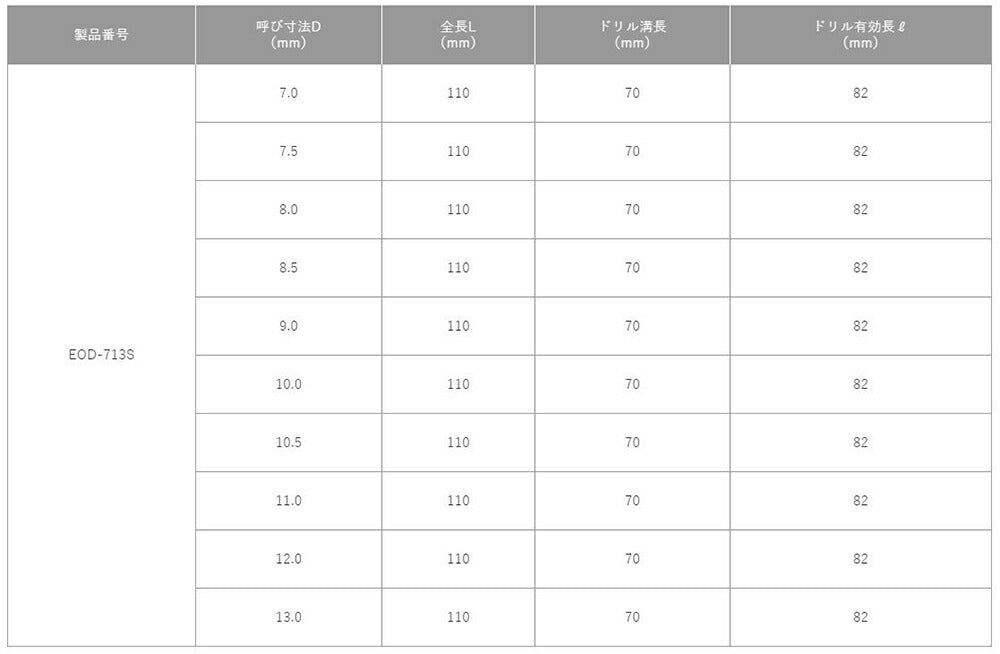This screenshot has height=654, width=1000.
Task: Click the 10.0 diameter cell
Action: pyautogui.click(x=288, y=383)
